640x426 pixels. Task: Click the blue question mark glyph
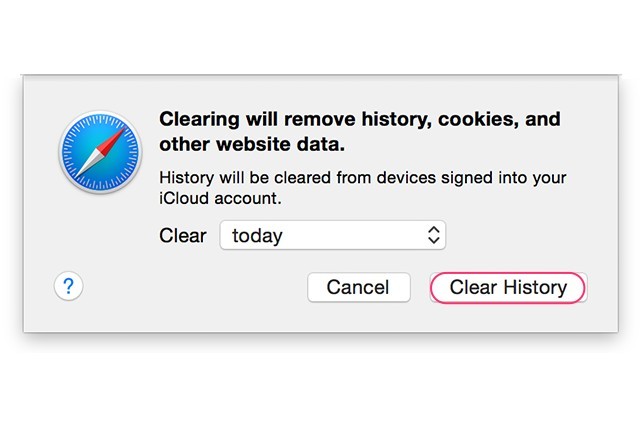pos(69,286)
